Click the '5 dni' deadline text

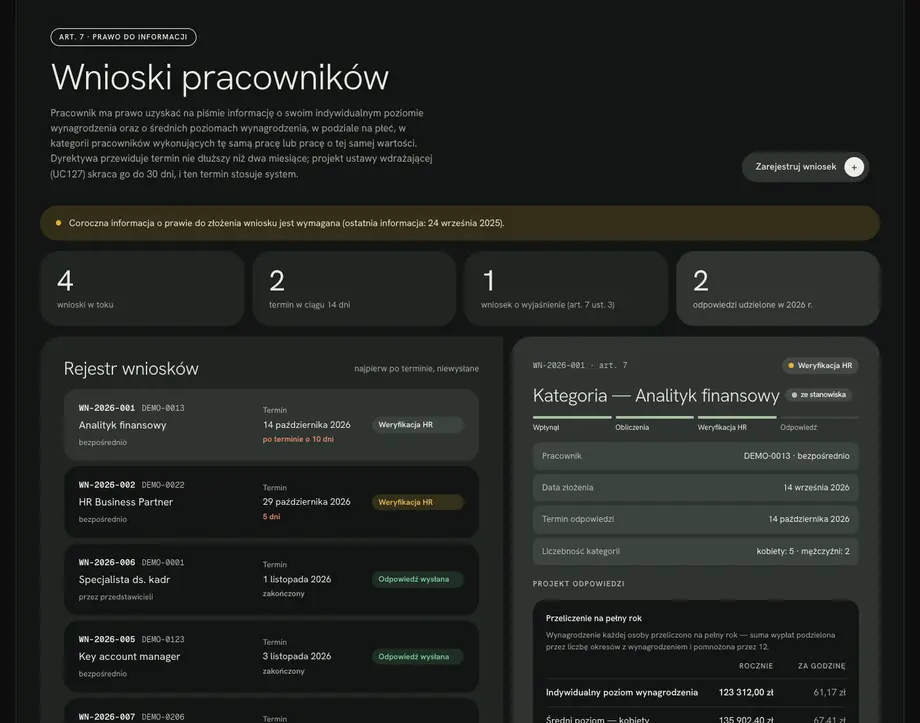[271, 516]
